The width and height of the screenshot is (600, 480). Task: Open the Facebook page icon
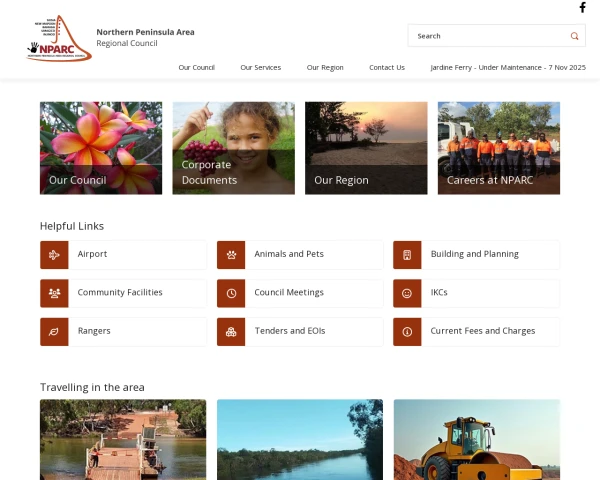click(x=583, y=8)
